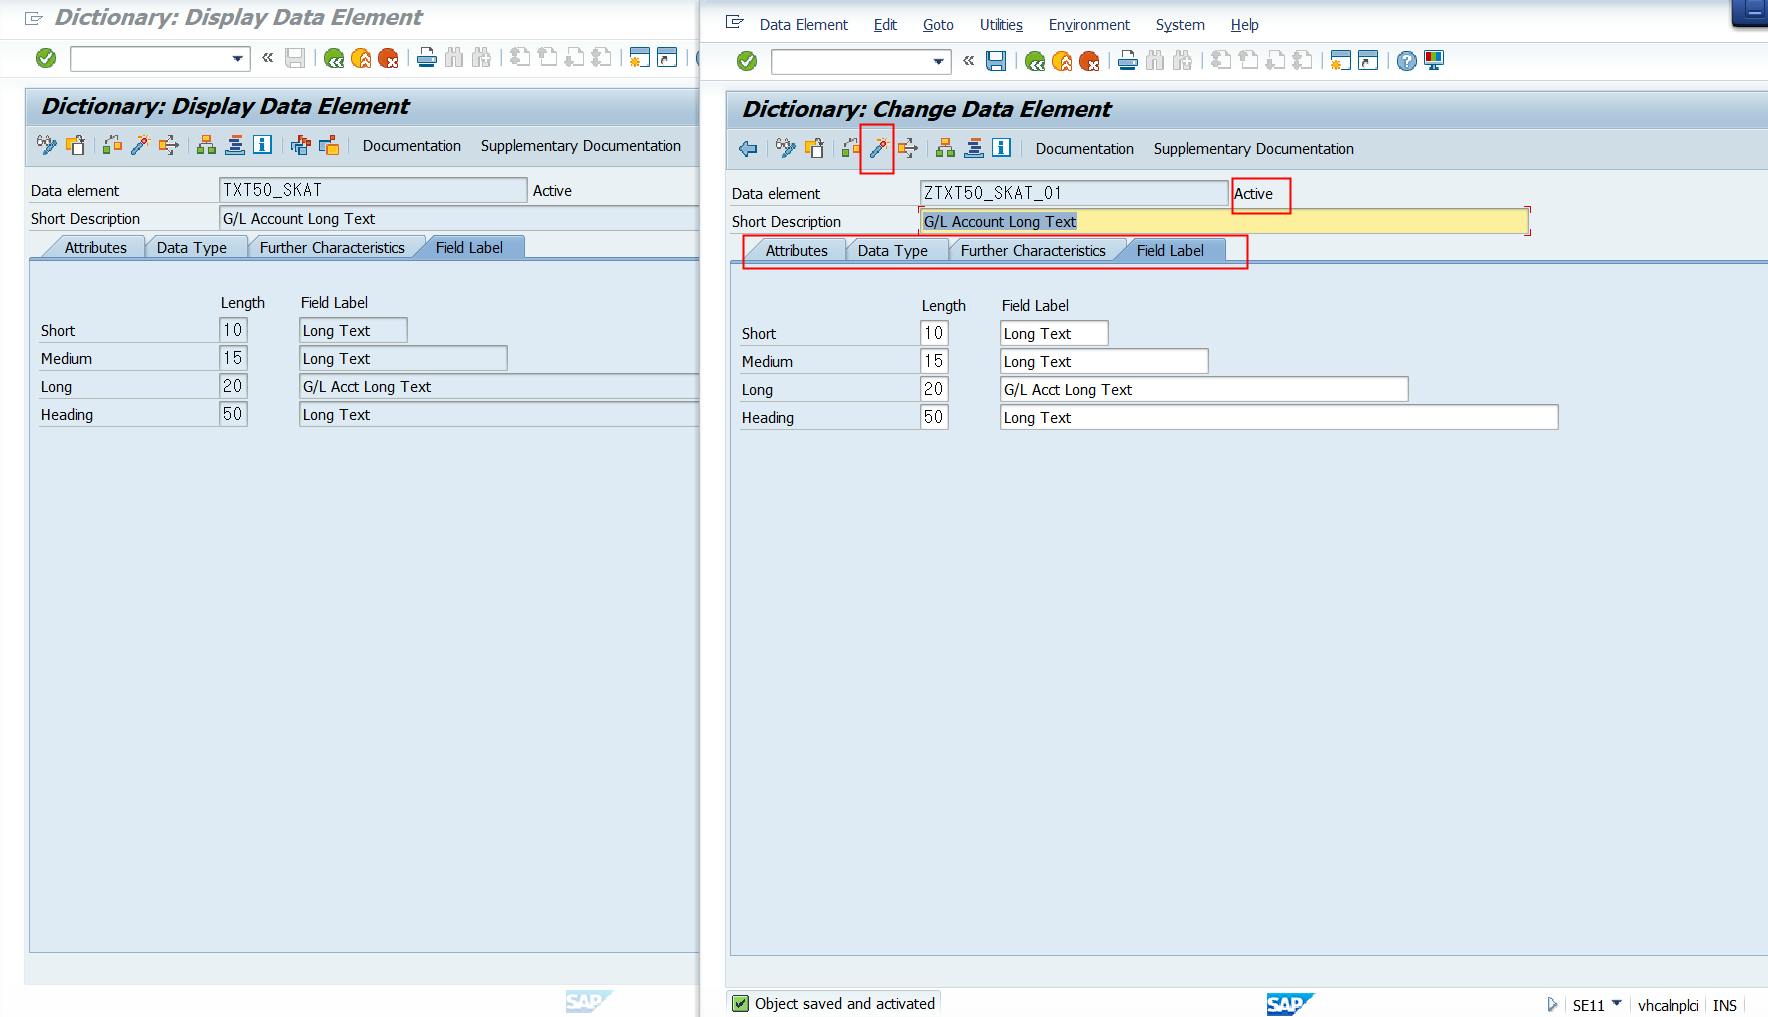Click Where-Used List icon in Display window

click(168, 146)
